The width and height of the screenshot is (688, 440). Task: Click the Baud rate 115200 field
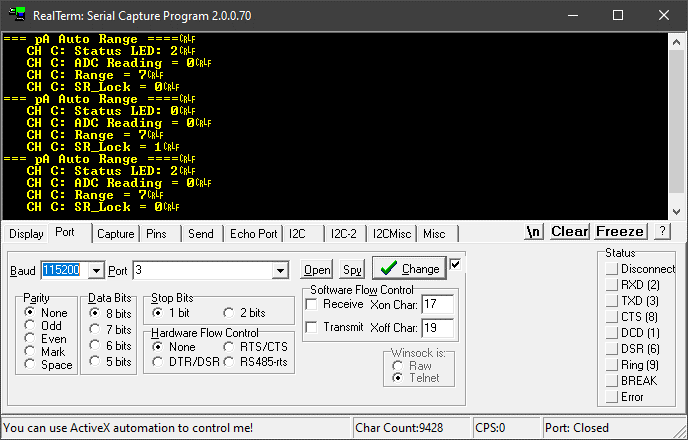[x=65, y=270]
